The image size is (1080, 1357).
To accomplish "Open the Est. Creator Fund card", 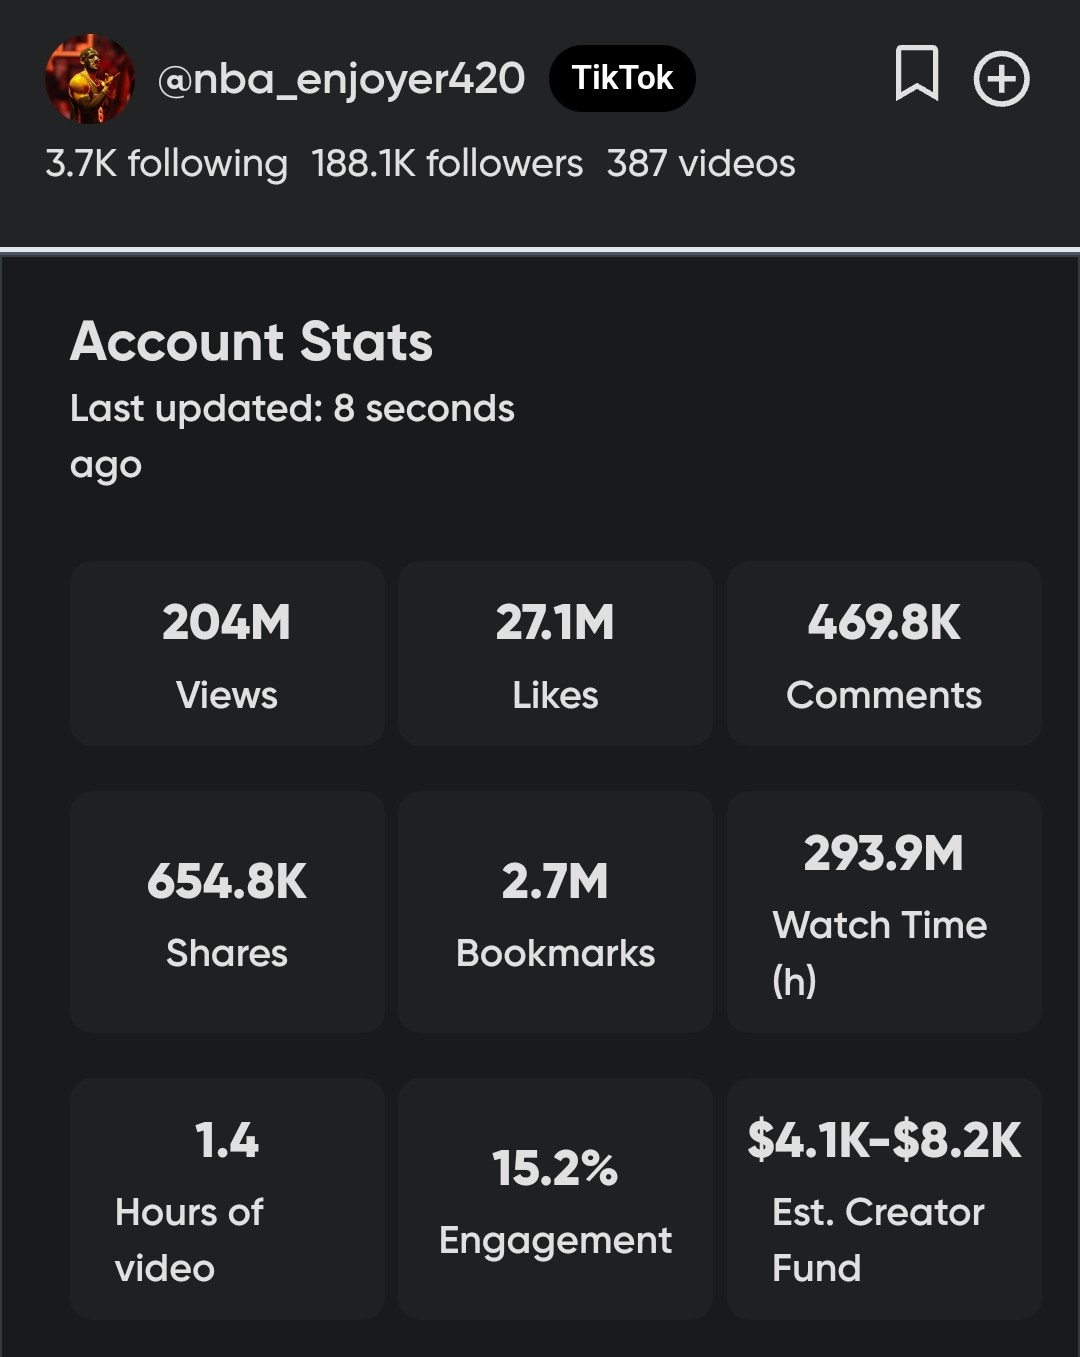I will pos(884,1199).
